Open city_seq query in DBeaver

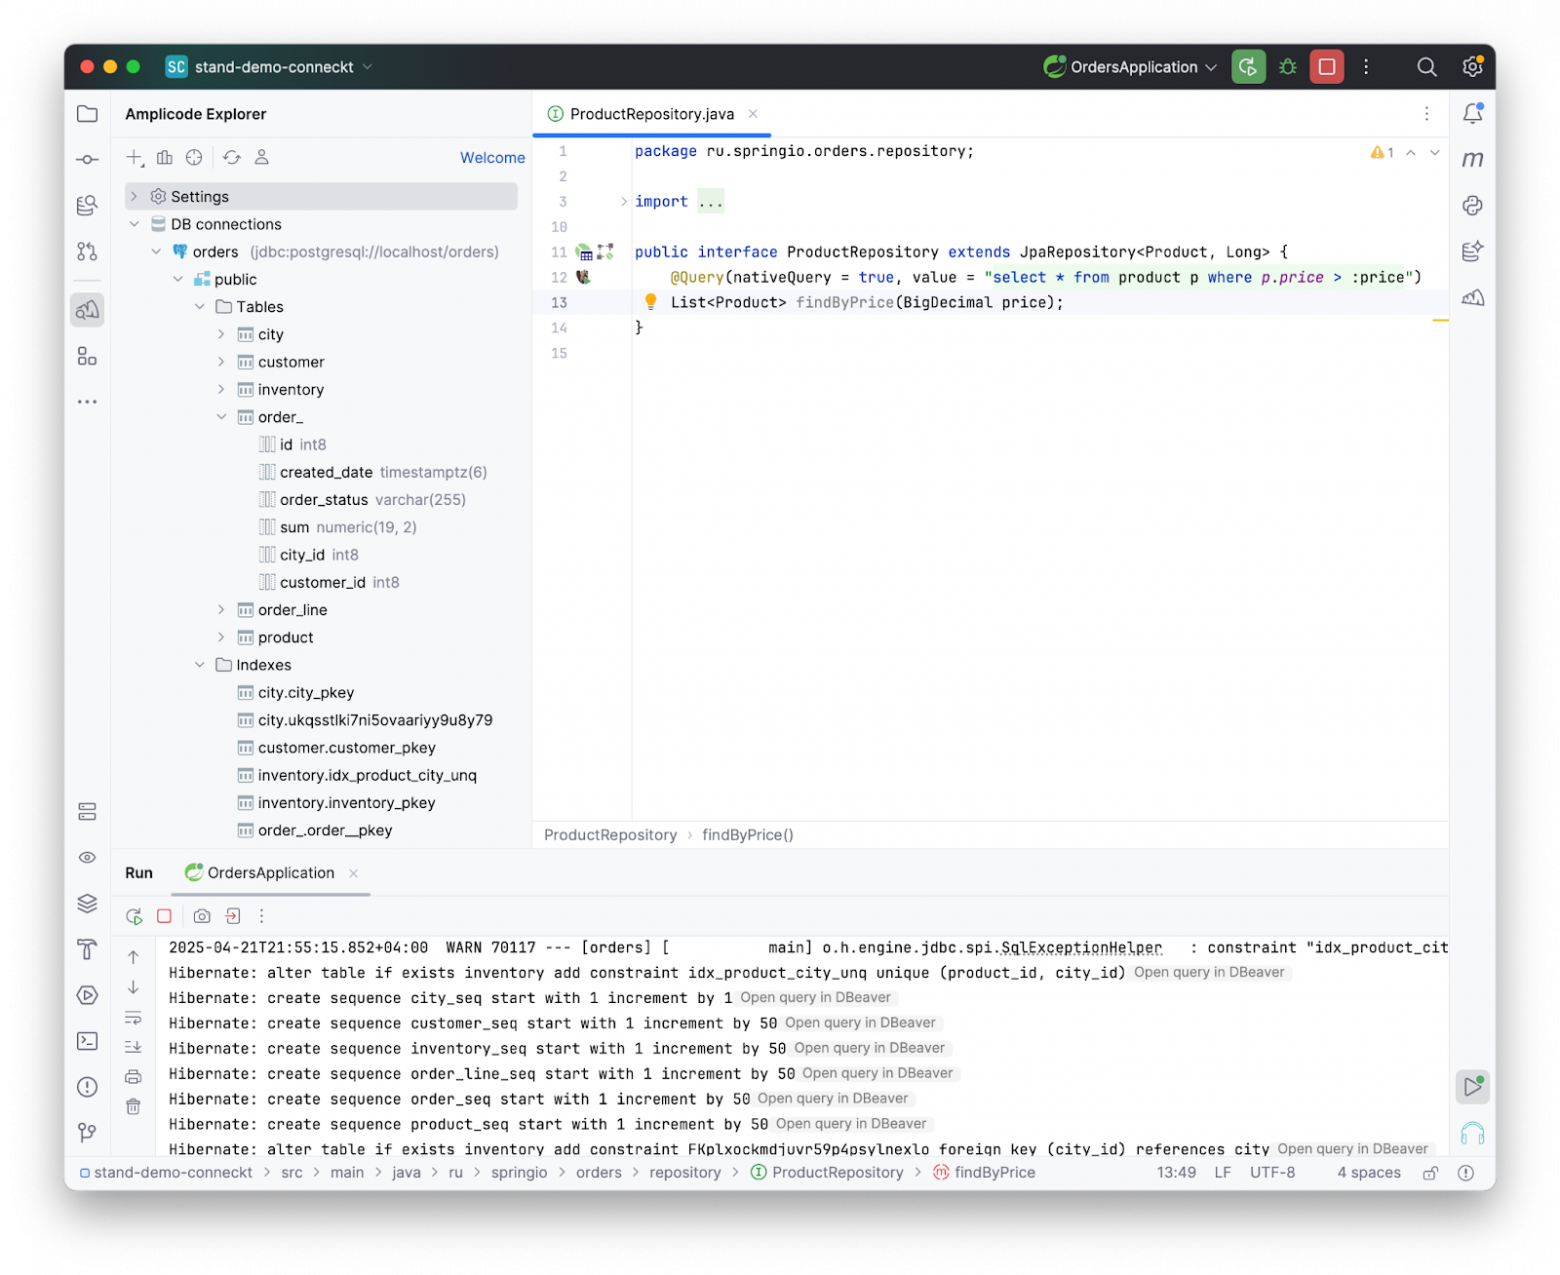tap(815, 997)
